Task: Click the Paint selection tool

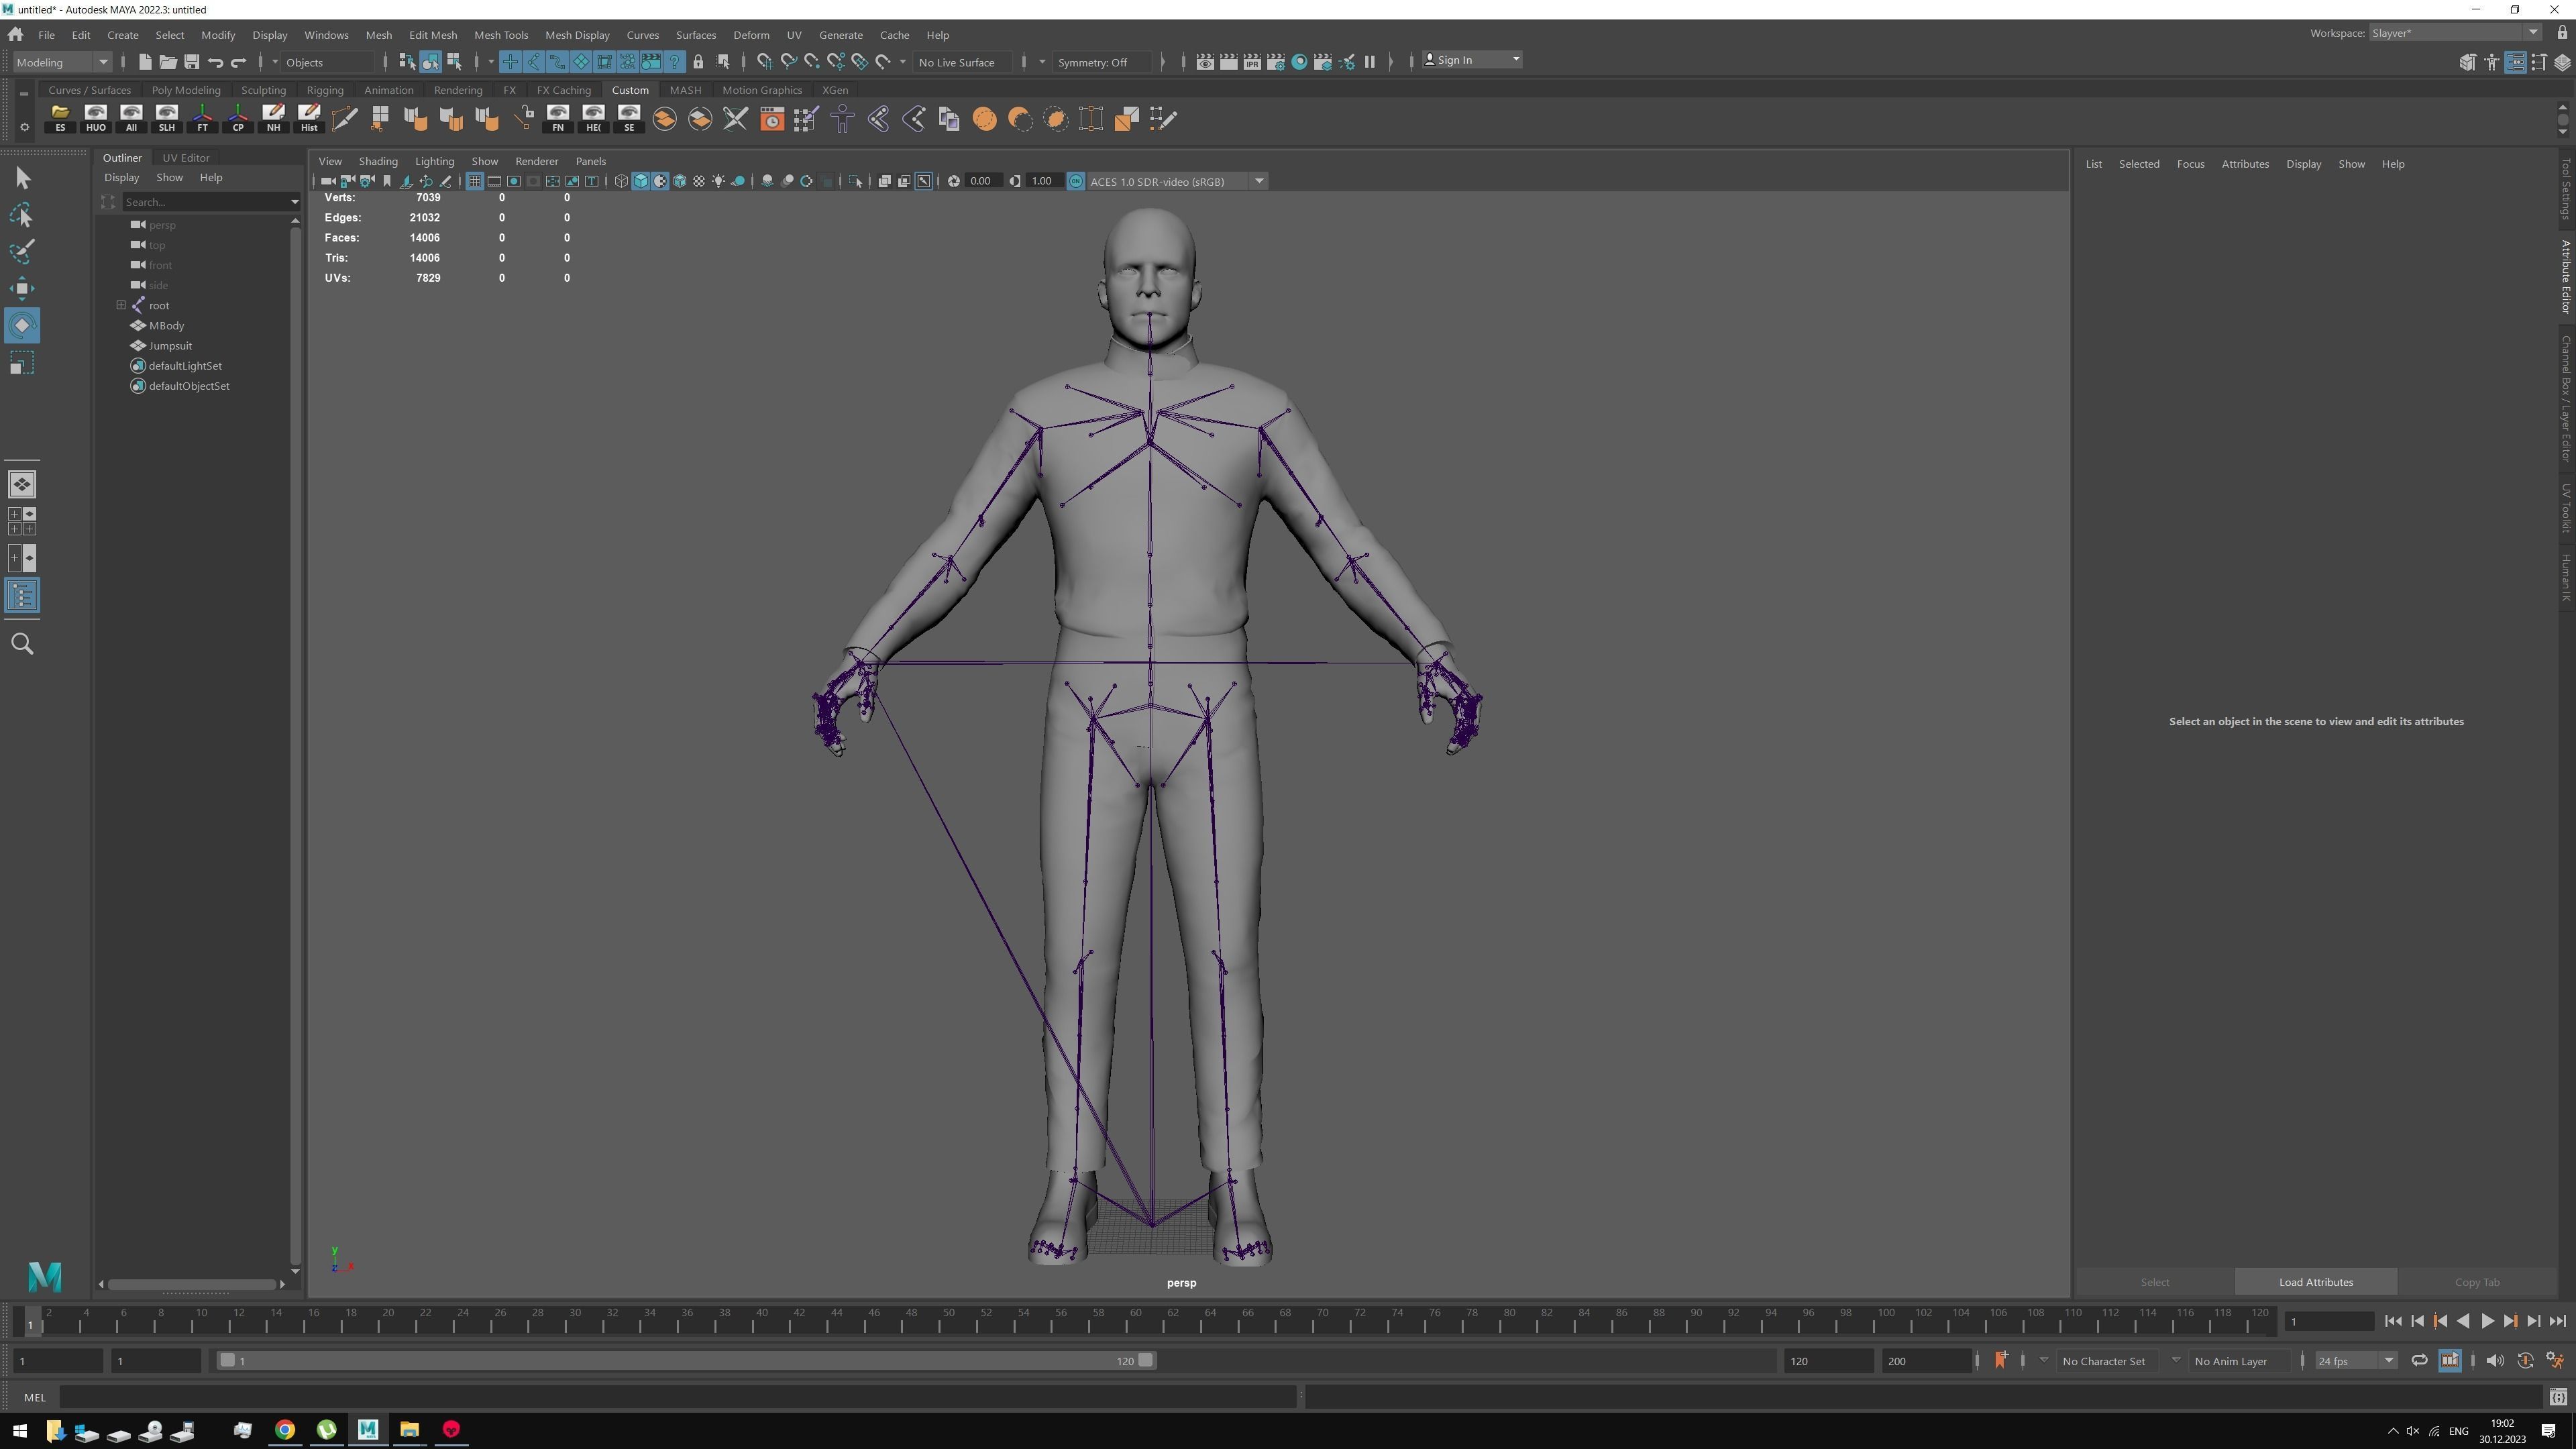Action: pos(22,251)
